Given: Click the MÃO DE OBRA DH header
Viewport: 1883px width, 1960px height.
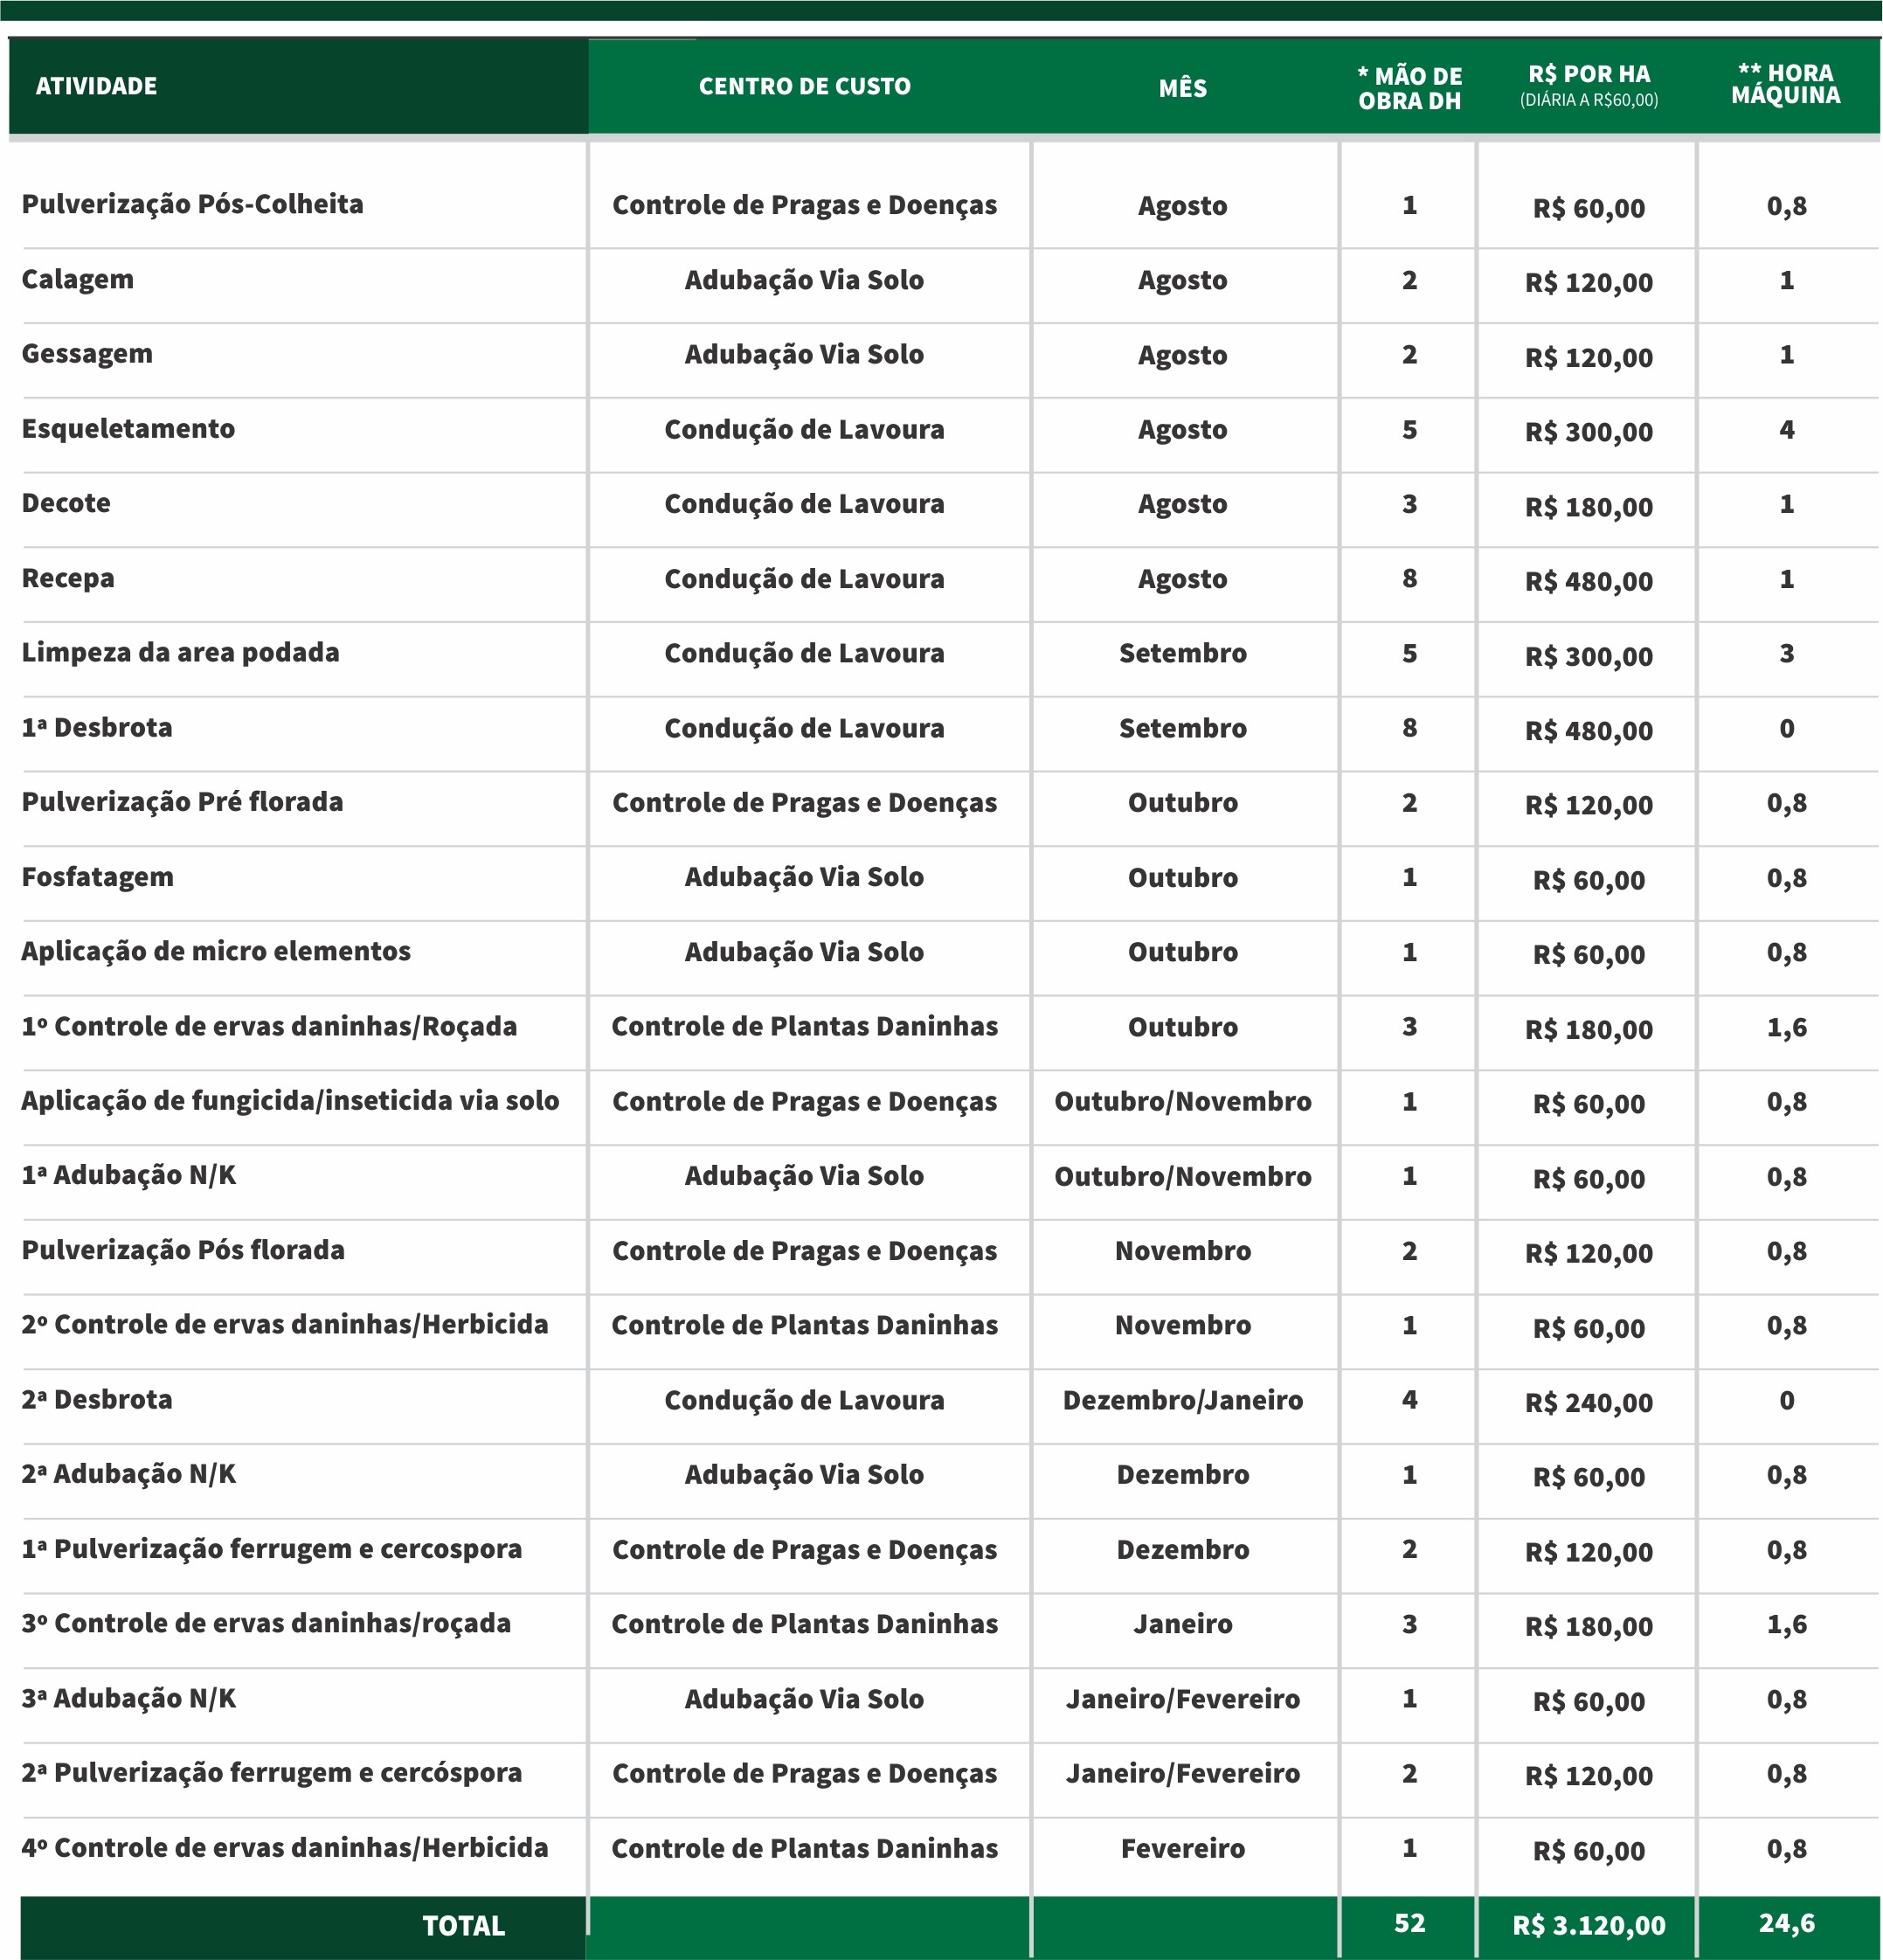Looking at the screenshot, I should (1409, 88).
